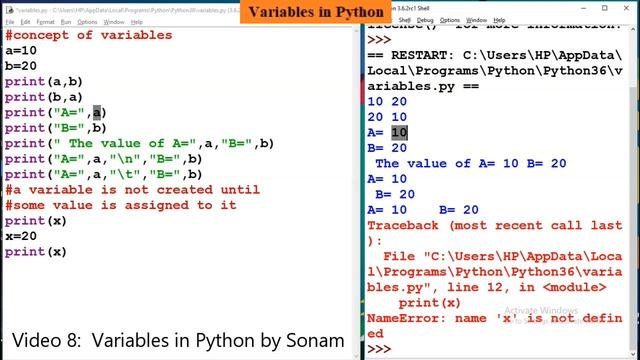Viewport: 640px width, 360px height.
Task: Place cursor on the 'a=10' line
Action: pyautogui.click(x=21, y=51)
